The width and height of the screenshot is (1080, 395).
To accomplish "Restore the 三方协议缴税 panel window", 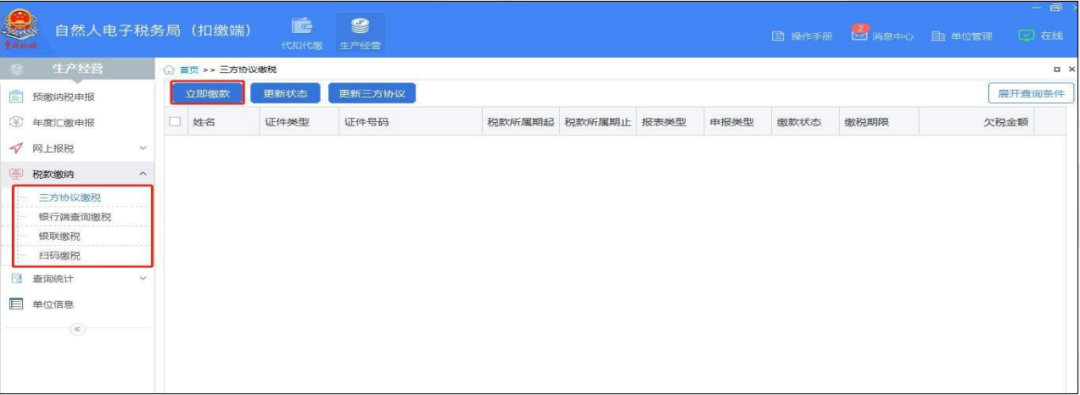I will coord(1057,70).
